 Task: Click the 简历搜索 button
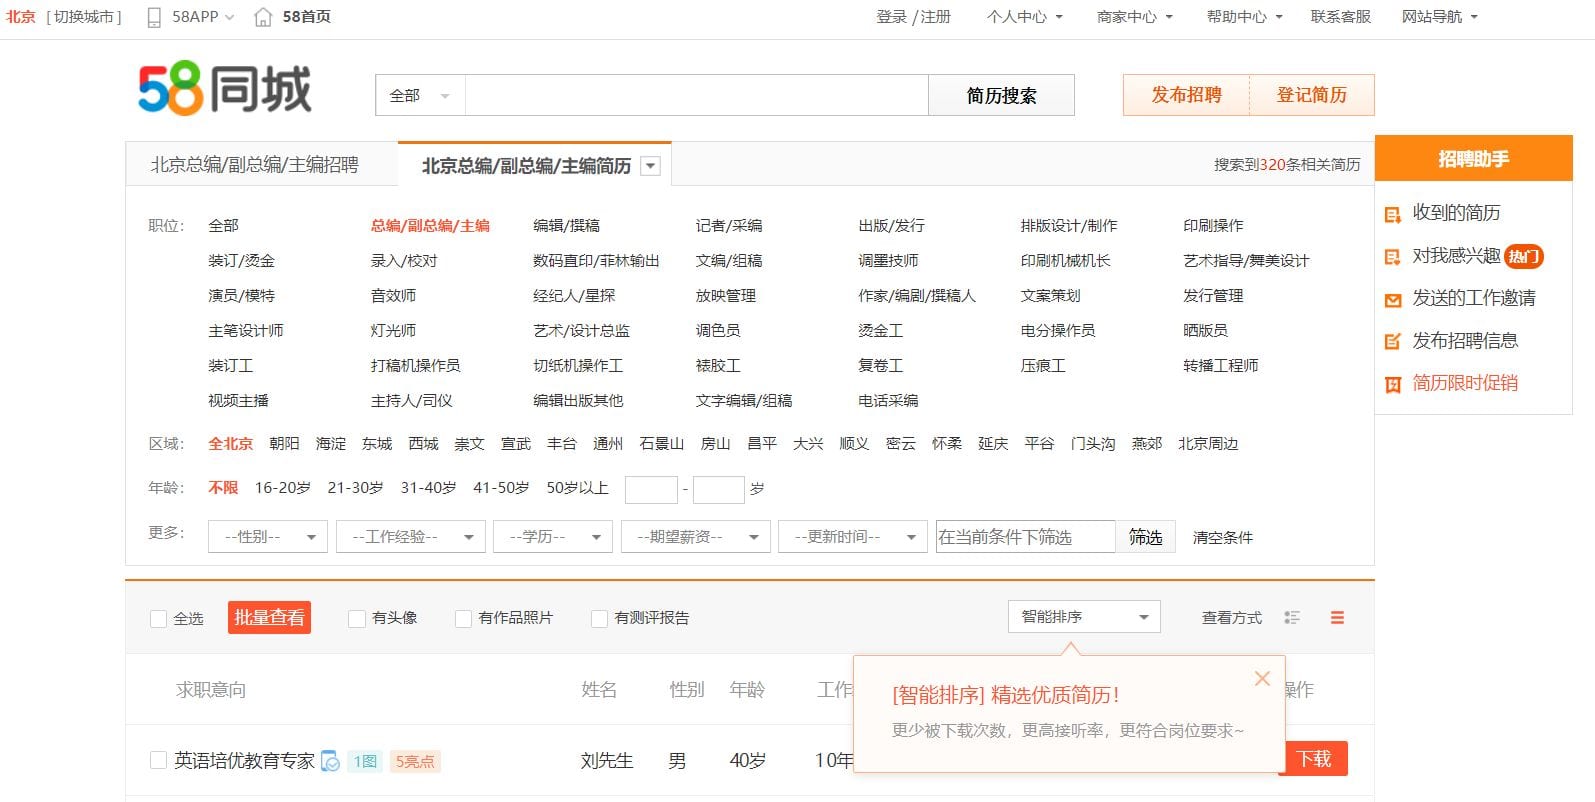(x=1001, y=96)
